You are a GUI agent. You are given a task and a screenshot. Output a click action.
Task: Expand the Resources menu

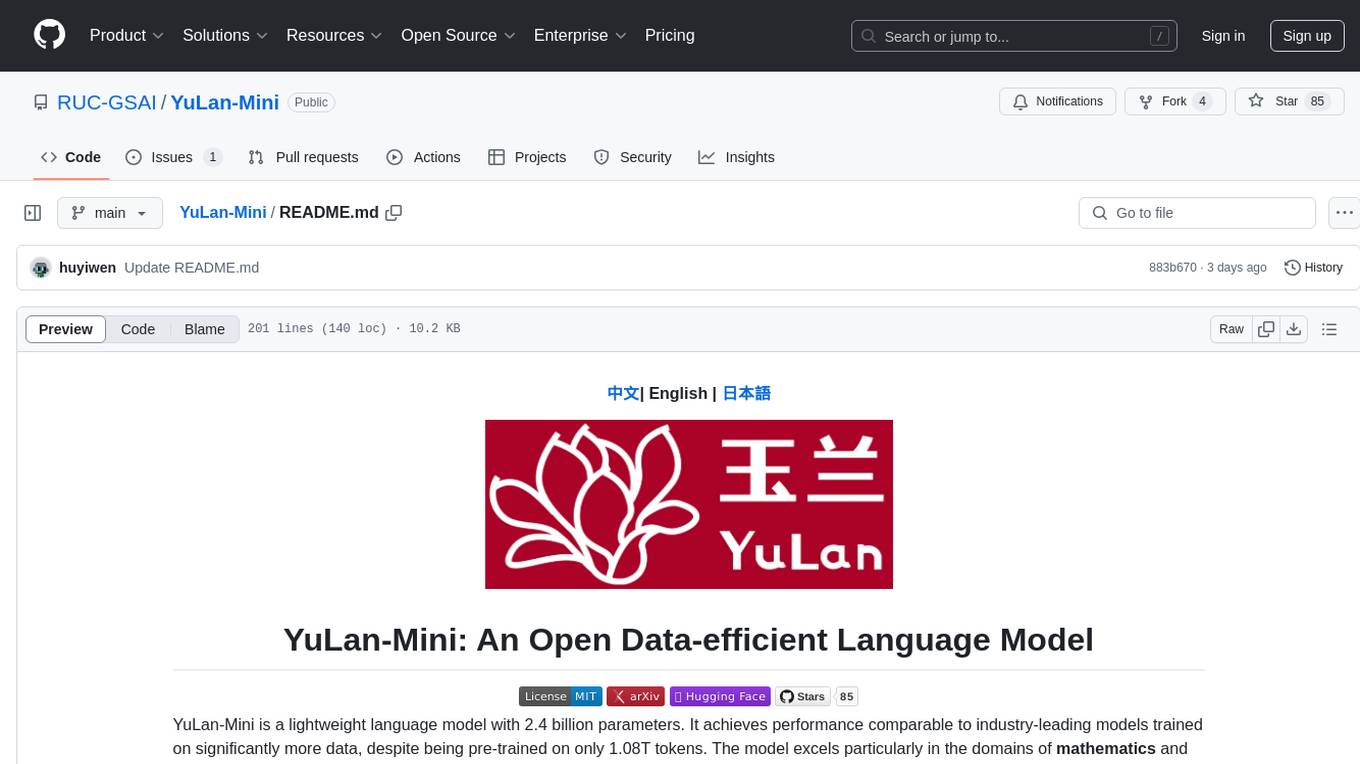tap(334, 35)
